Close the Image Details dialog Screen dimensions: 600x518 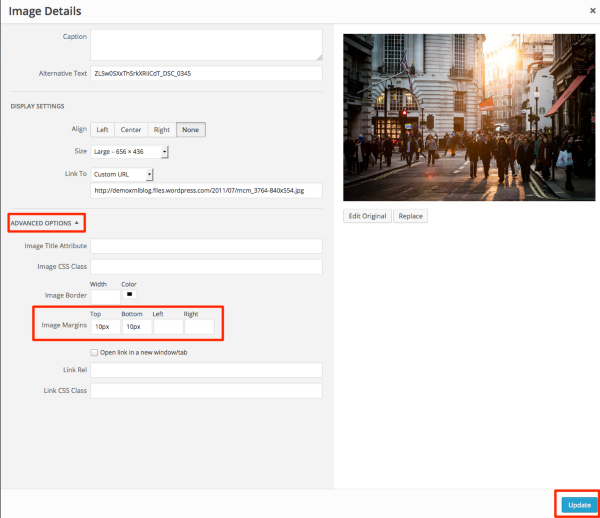coord(592,11)
